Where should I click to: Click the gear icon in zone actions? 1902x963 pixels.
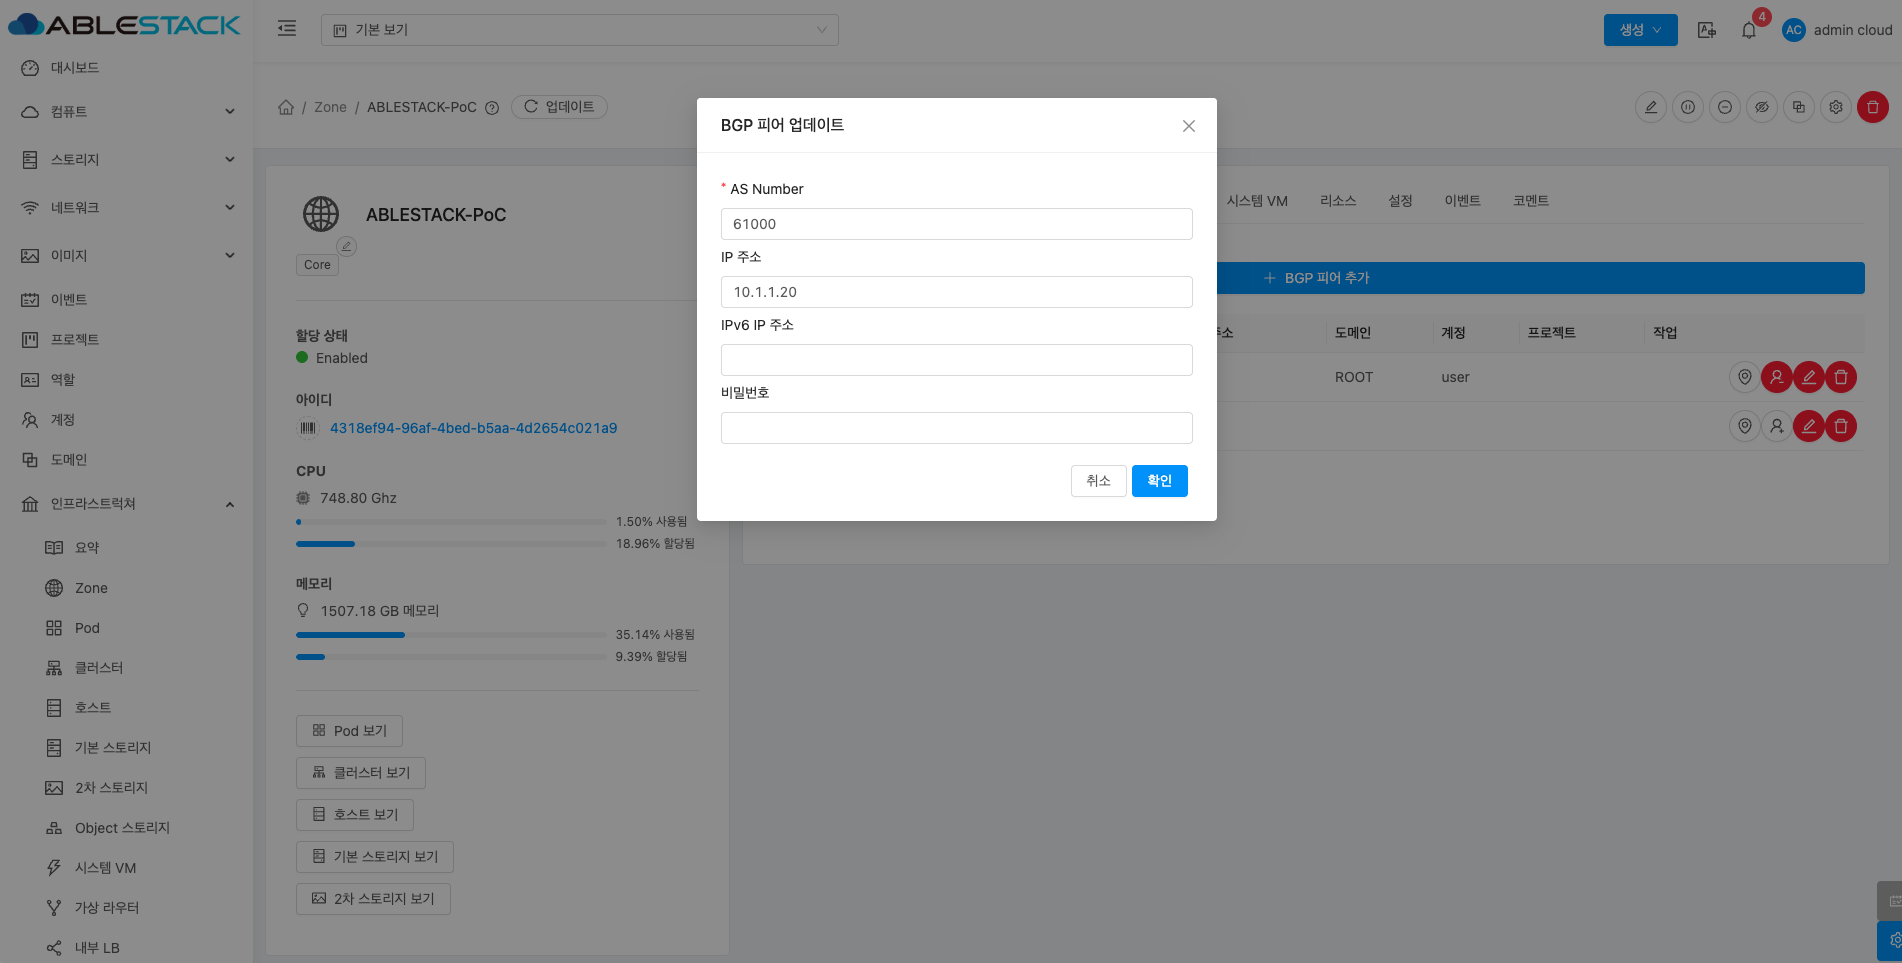click(1836, 107)
